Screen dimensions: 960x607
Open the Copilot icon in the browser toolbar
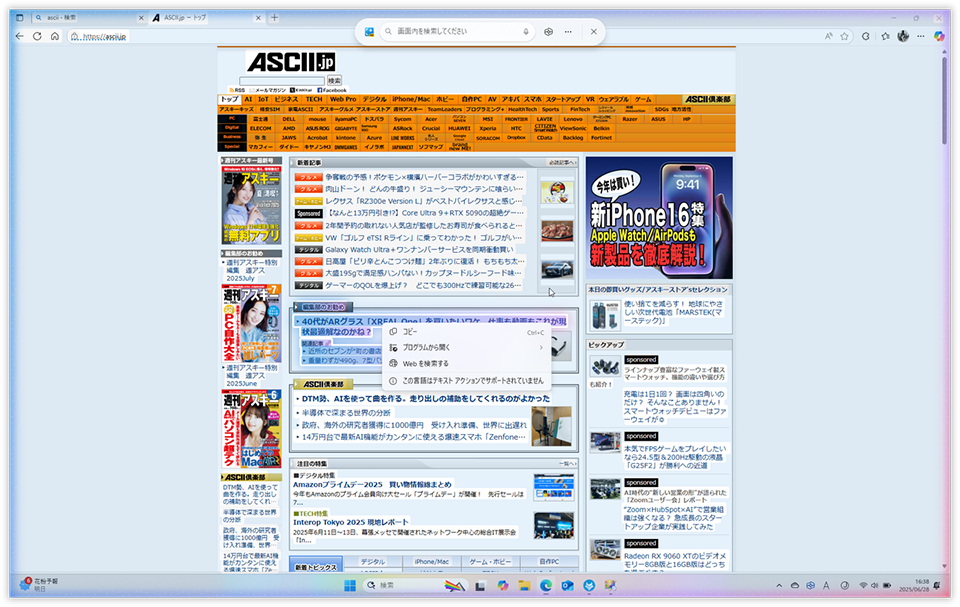pos(939,36)
